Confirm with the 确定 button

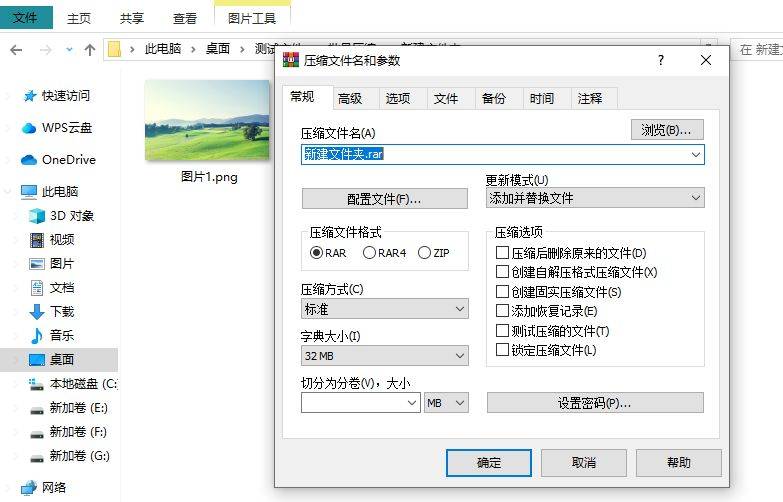(489, 463)
